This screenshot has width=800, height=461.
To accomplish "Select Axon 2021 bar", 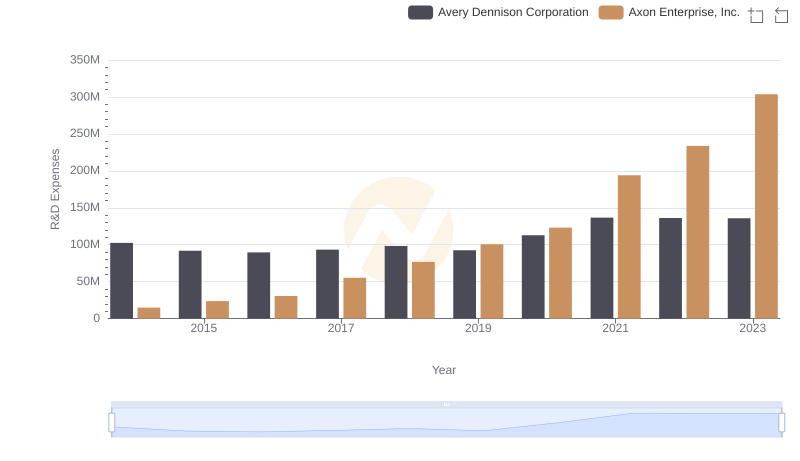I will [629, 247].
